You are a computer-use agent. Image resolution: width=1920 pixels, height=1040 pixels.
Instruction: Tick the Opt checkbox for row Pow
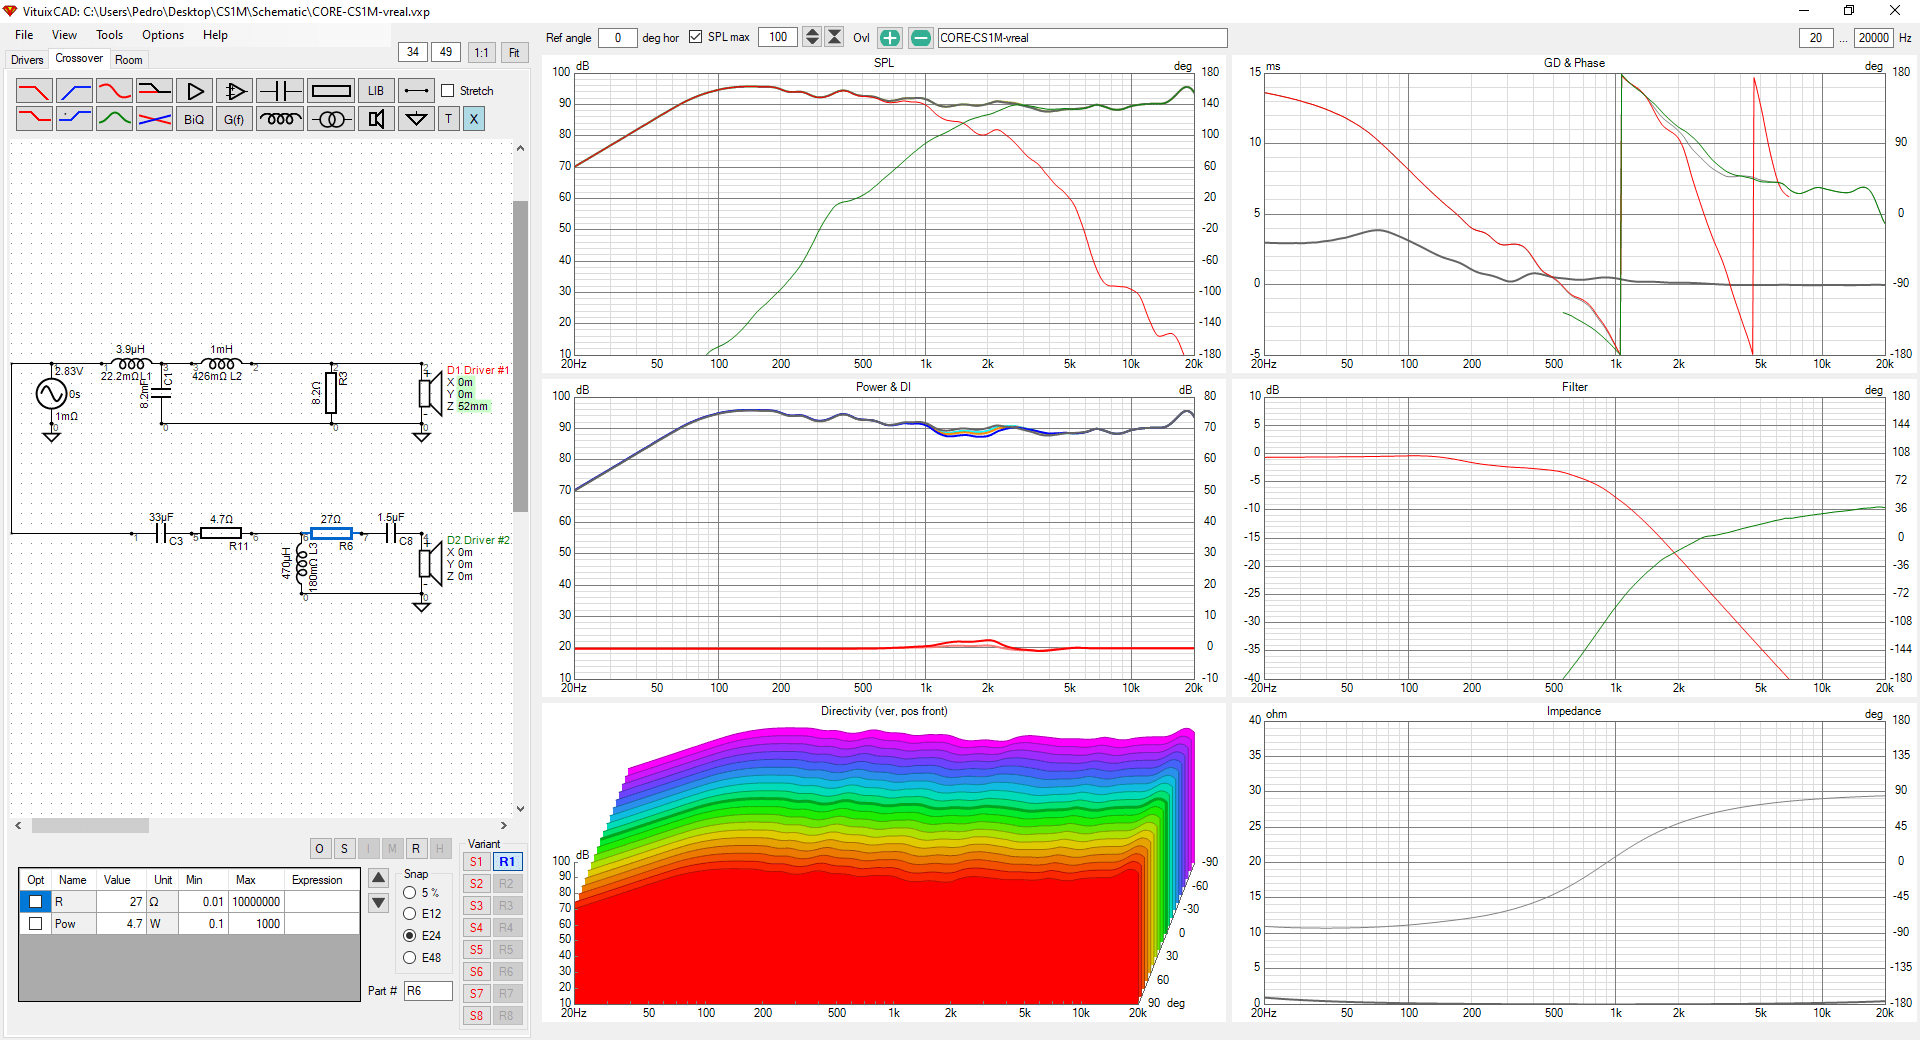(36, 924)
